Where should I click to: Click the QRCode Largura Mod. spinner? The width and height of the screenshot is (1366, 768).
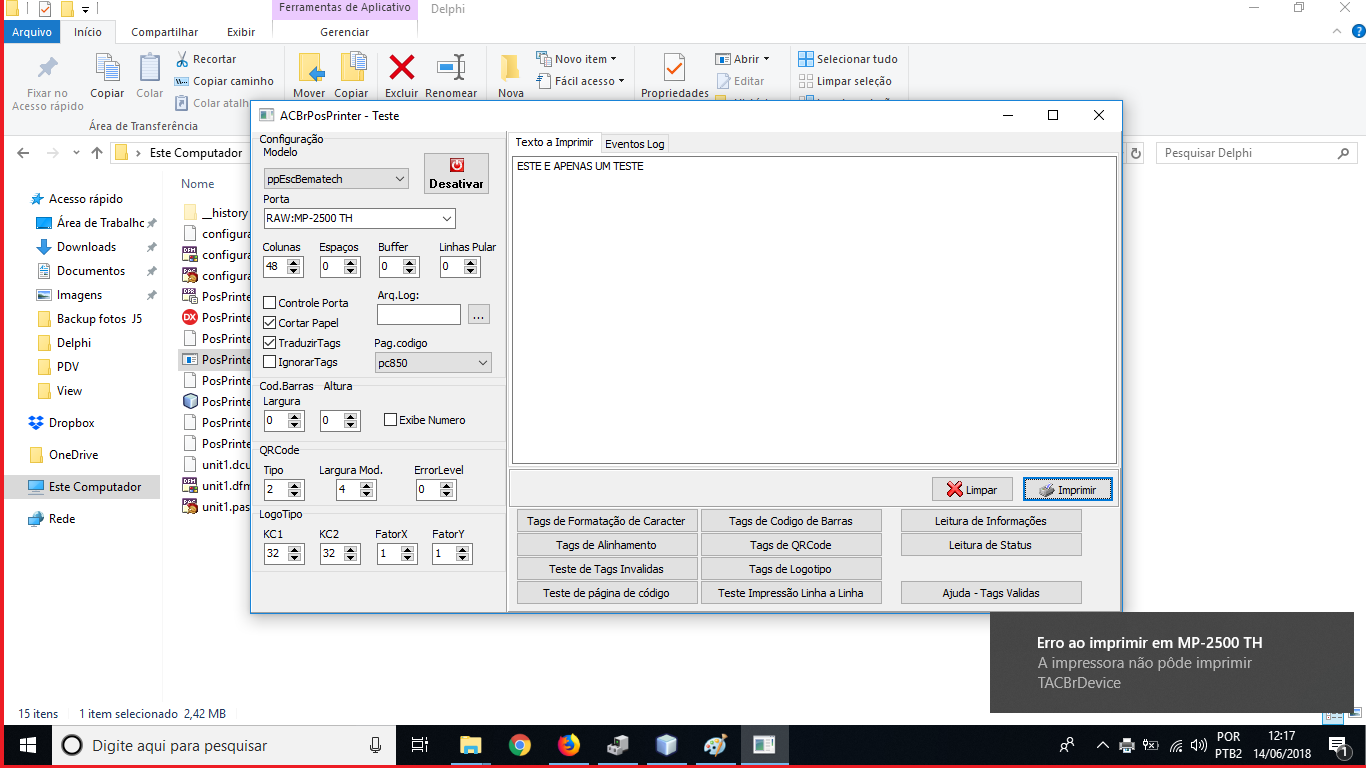(x=356, y=489)
